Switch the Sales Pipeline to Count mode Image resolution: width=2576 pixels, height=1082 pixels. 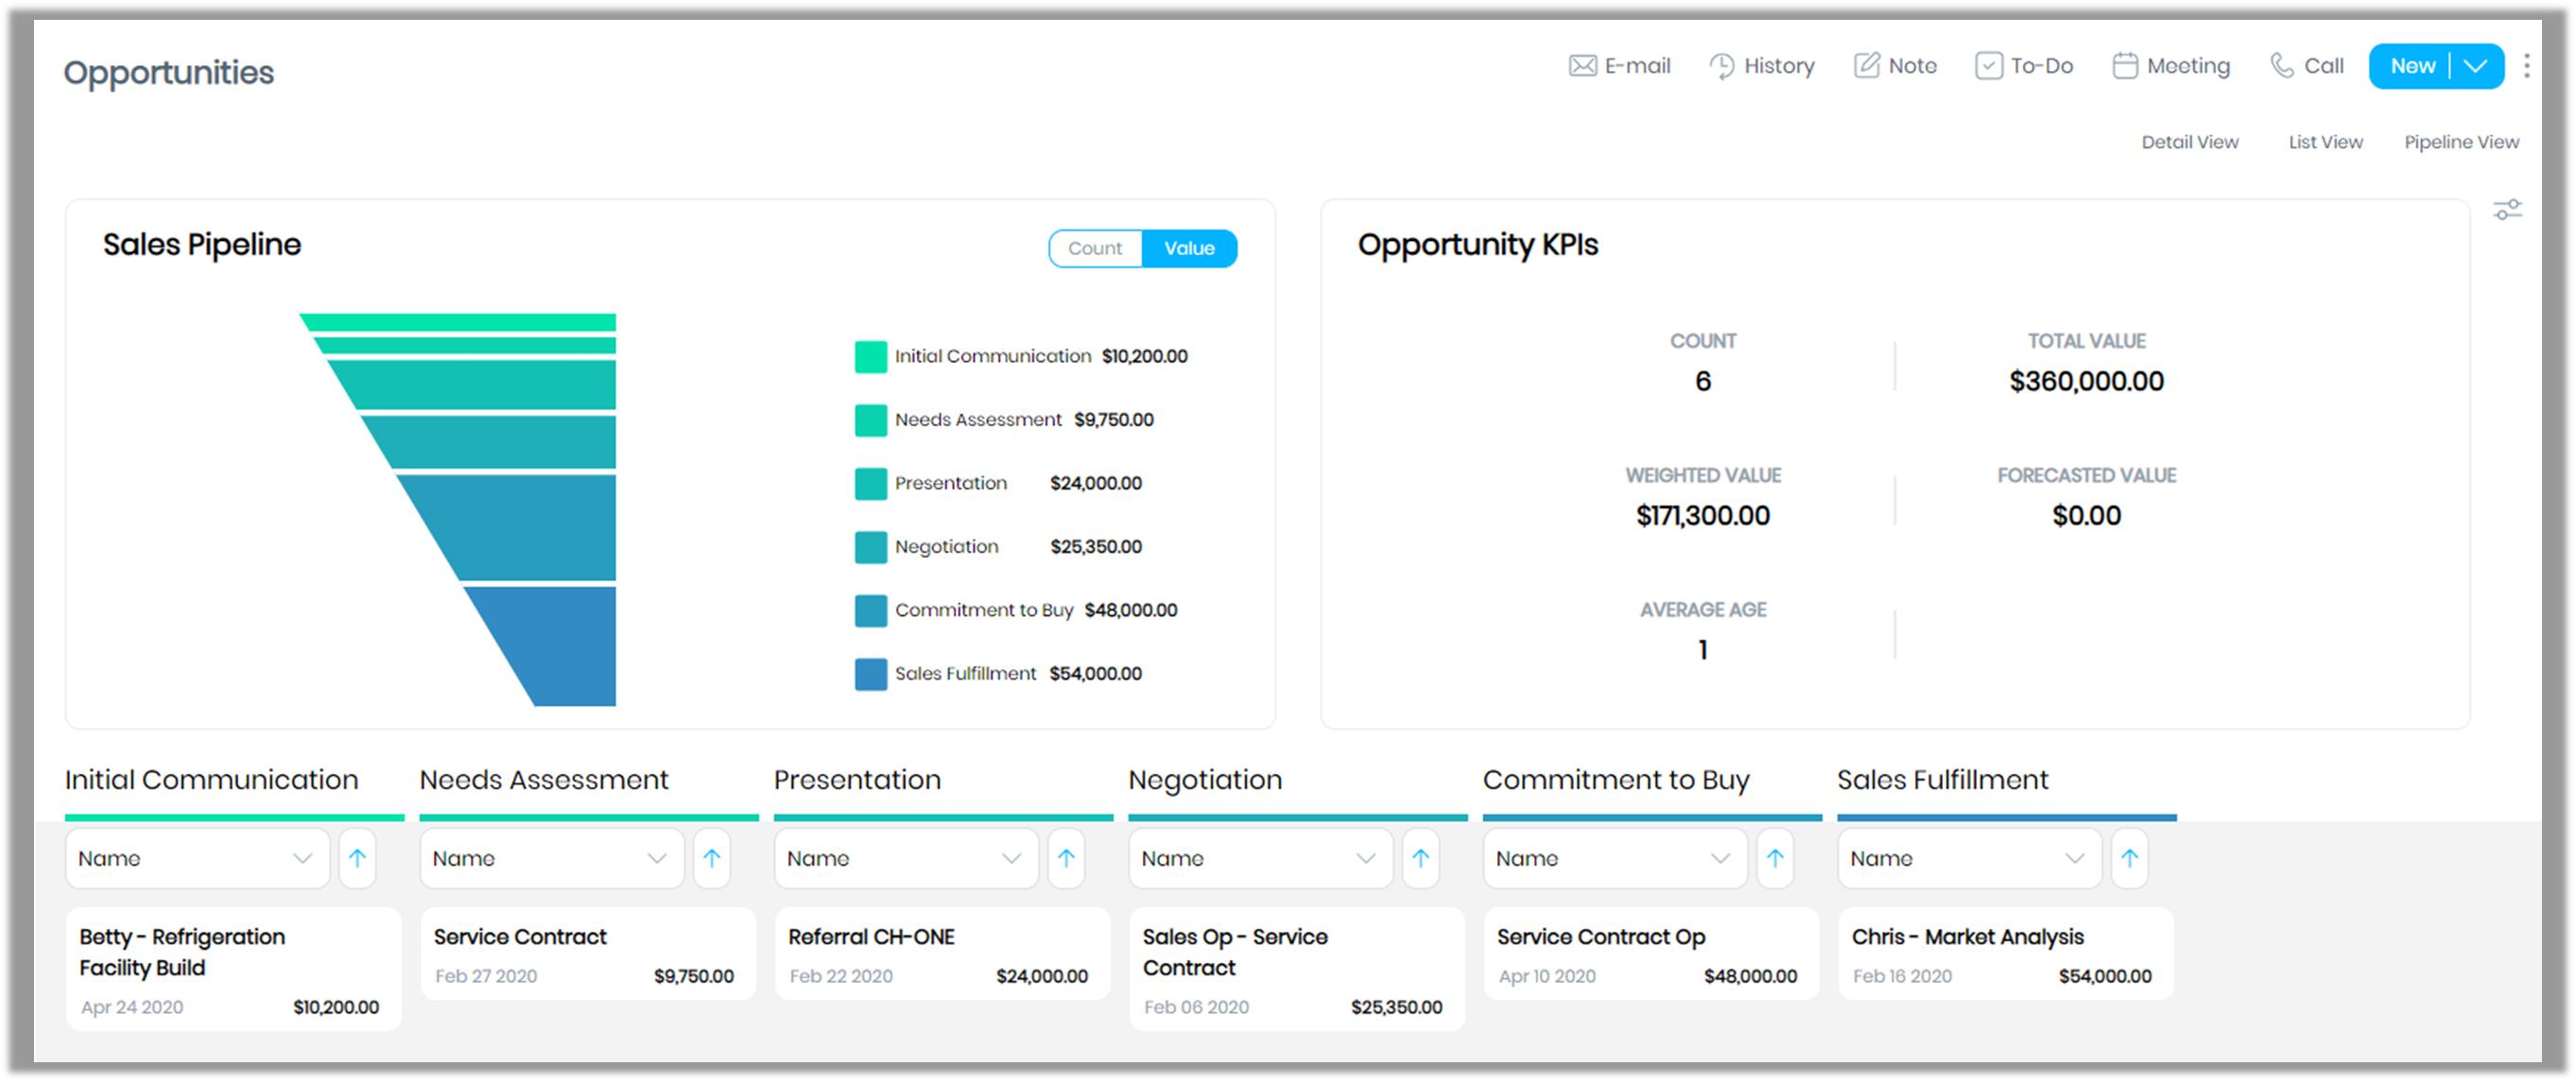tap(1095, 248)
